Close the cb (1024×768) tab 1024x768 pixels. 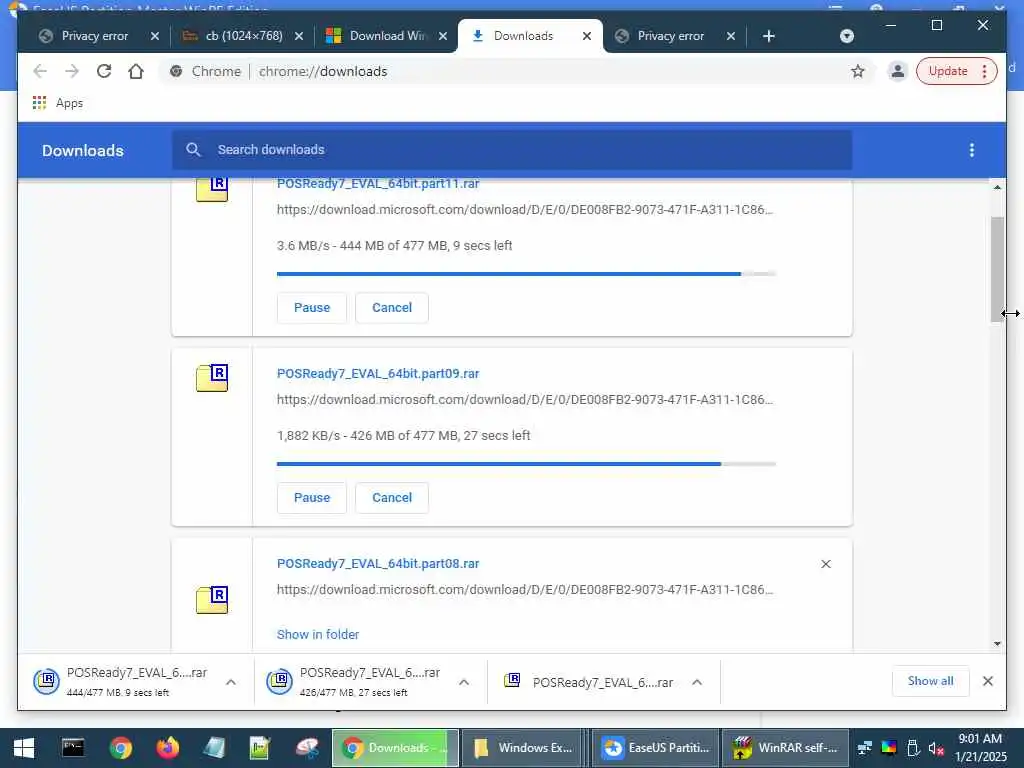(298, 36)
